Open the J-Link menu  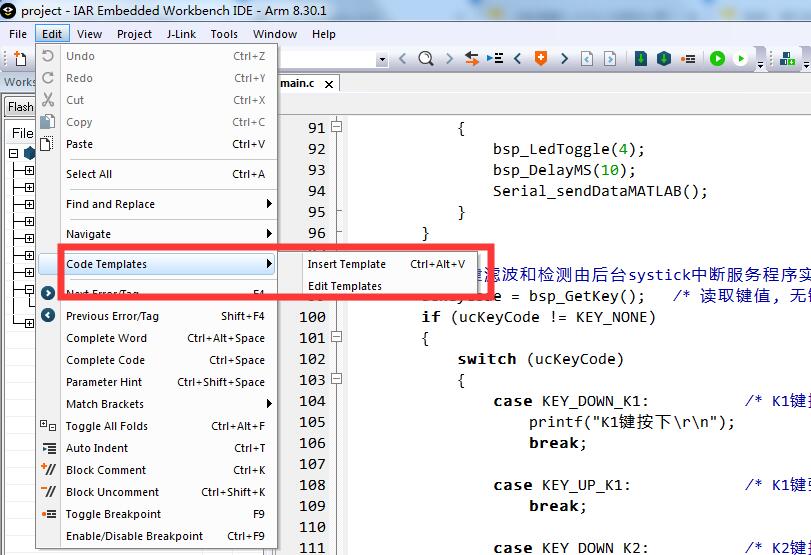click(x=181, y=34)
